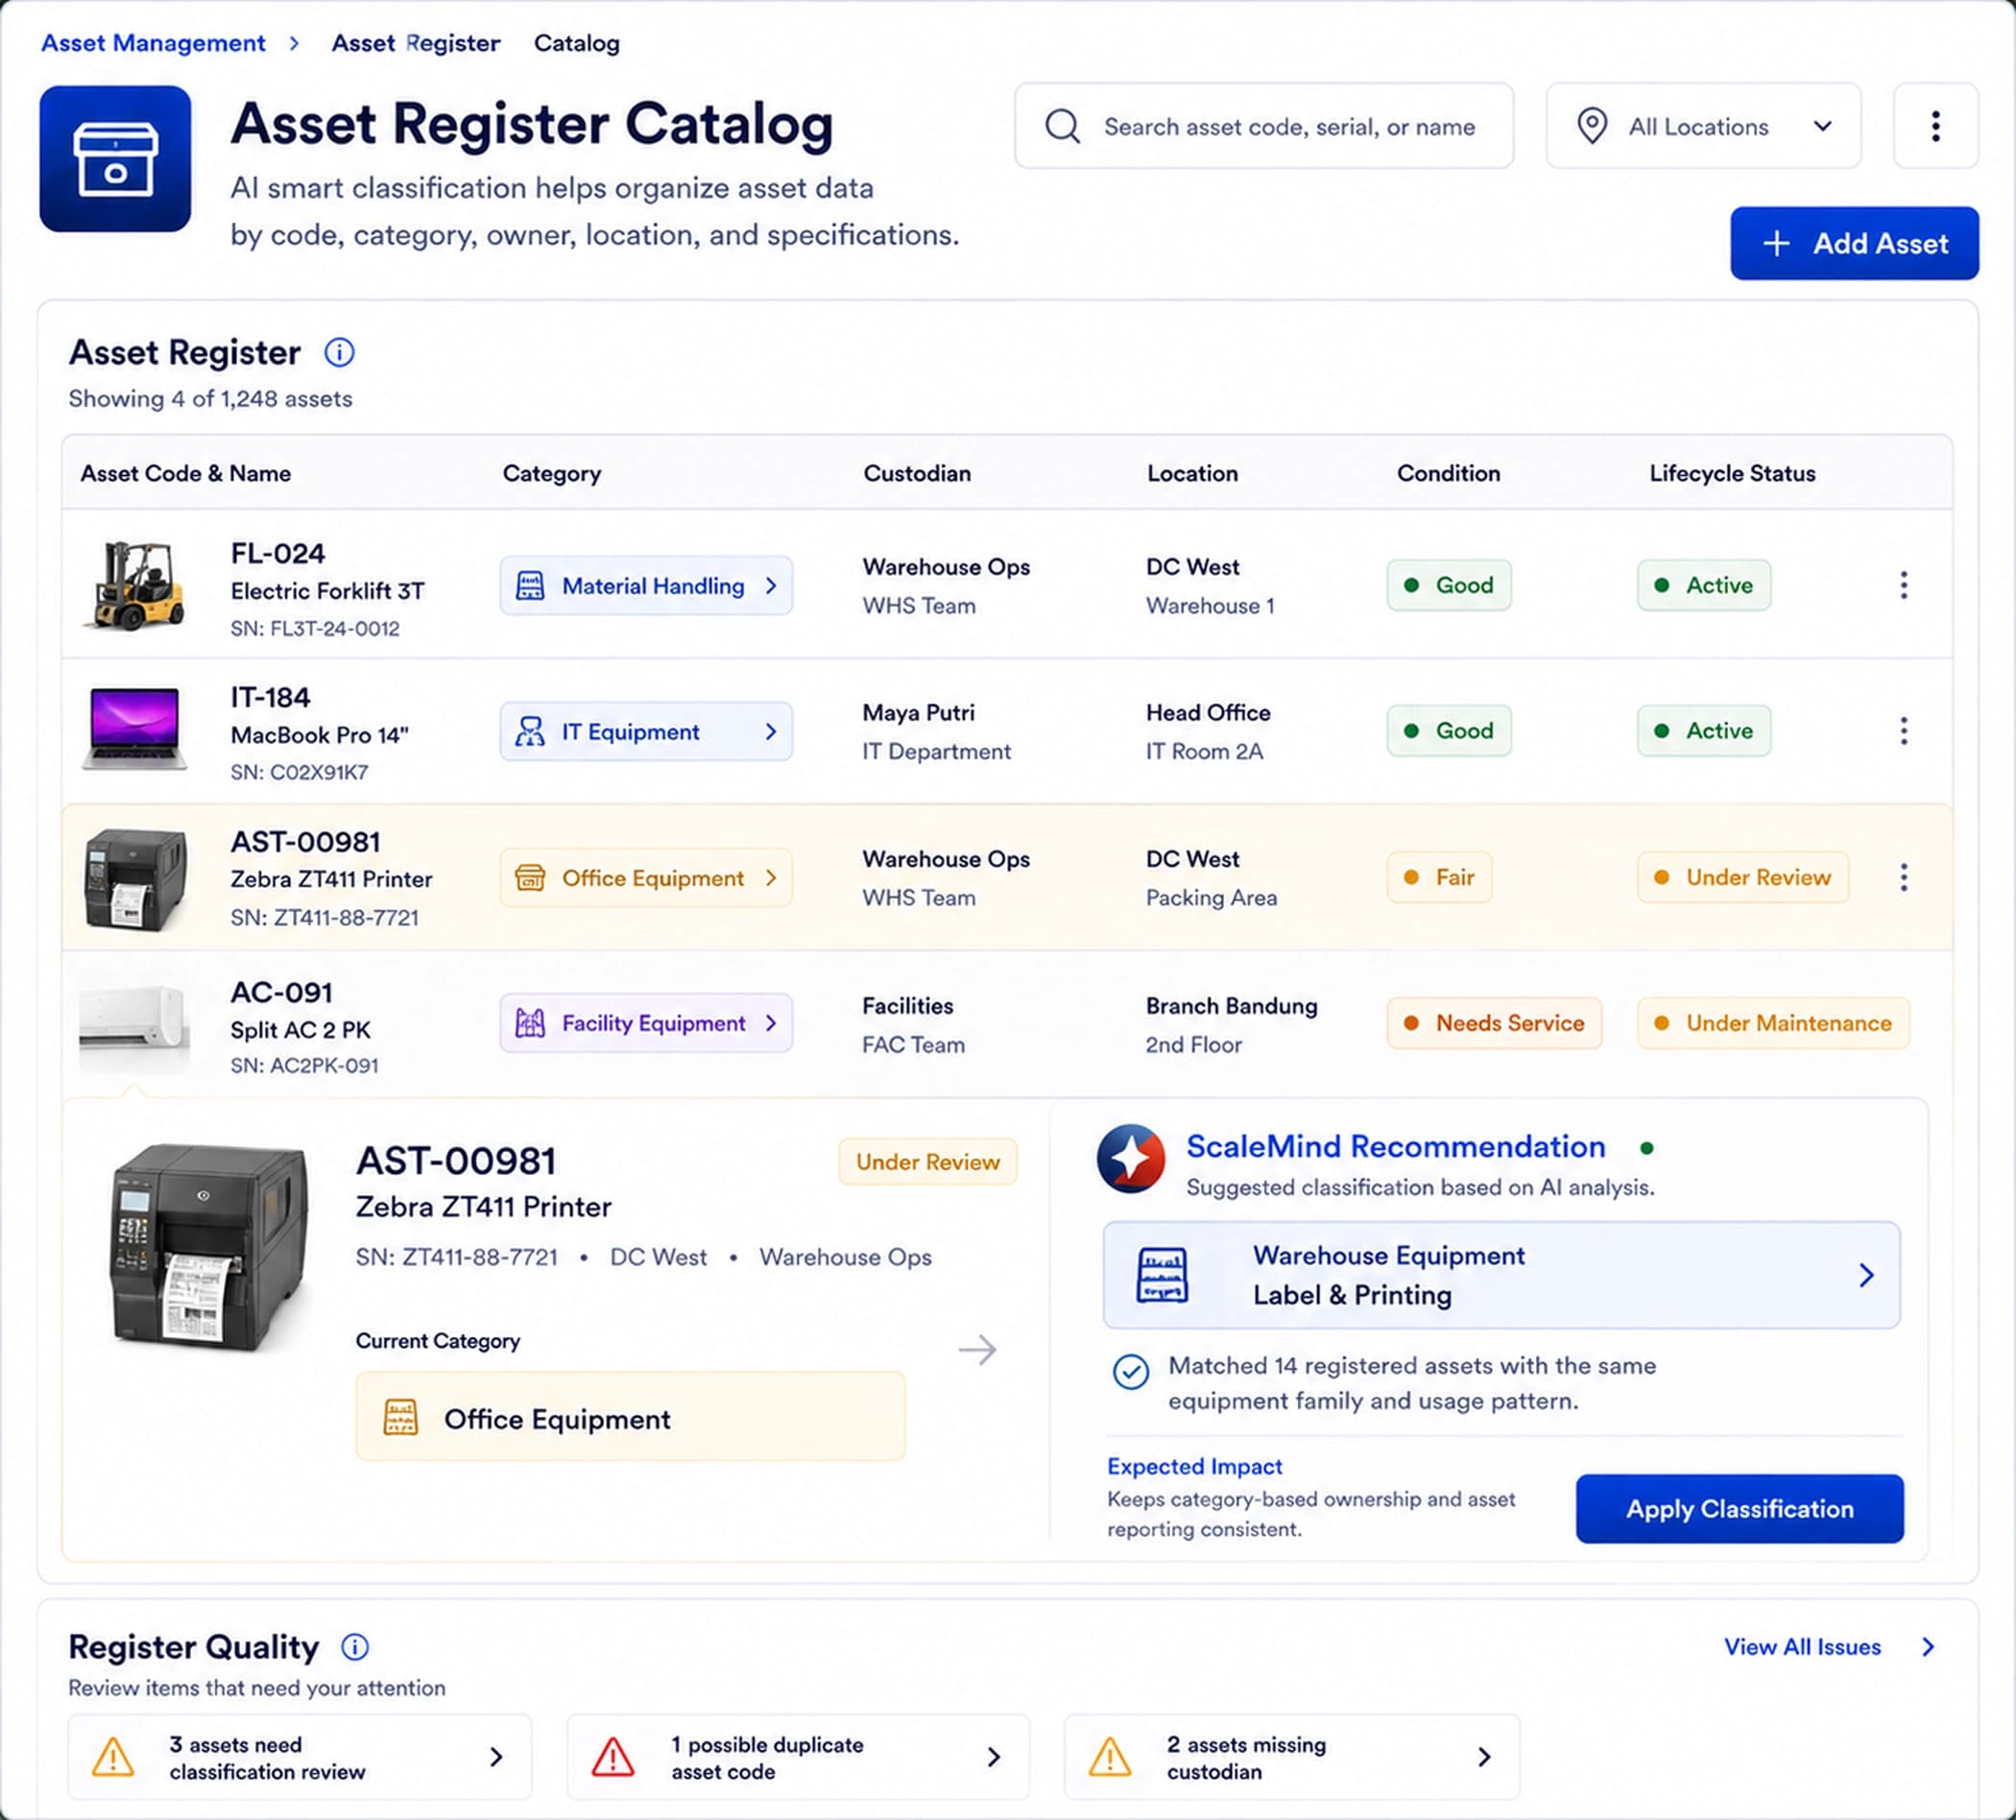Expand Office Equipment chip in AST-00981 row
2016x1820 pixels.
[646, 877]
